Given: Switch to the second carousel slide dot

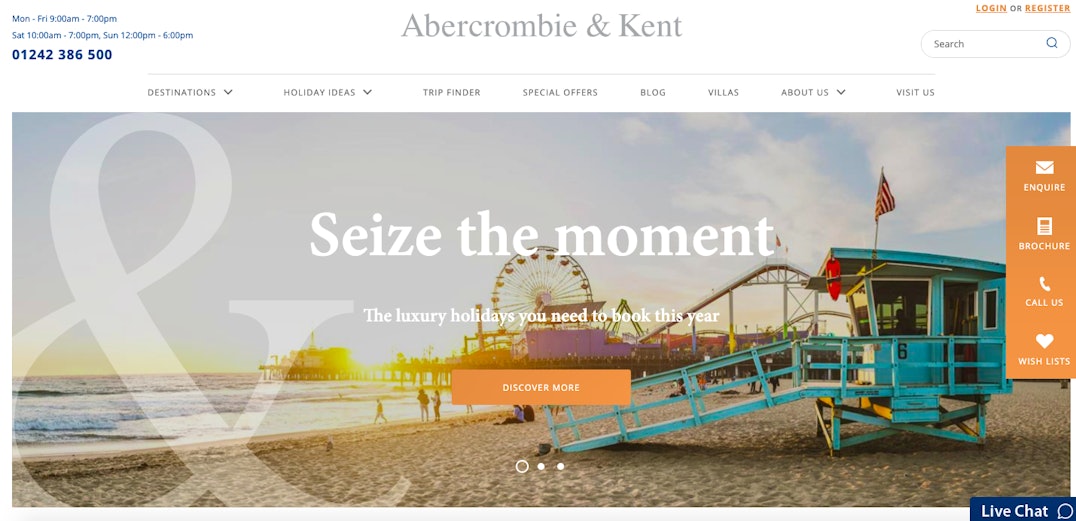Looking at the screenshot, I should [541, 466].
